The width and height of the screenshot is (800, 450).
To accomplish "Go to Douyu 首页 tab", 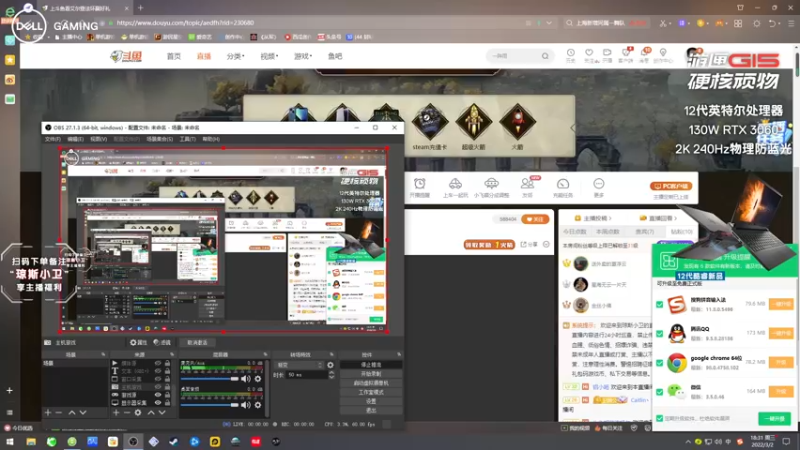I will coord(173,56).
